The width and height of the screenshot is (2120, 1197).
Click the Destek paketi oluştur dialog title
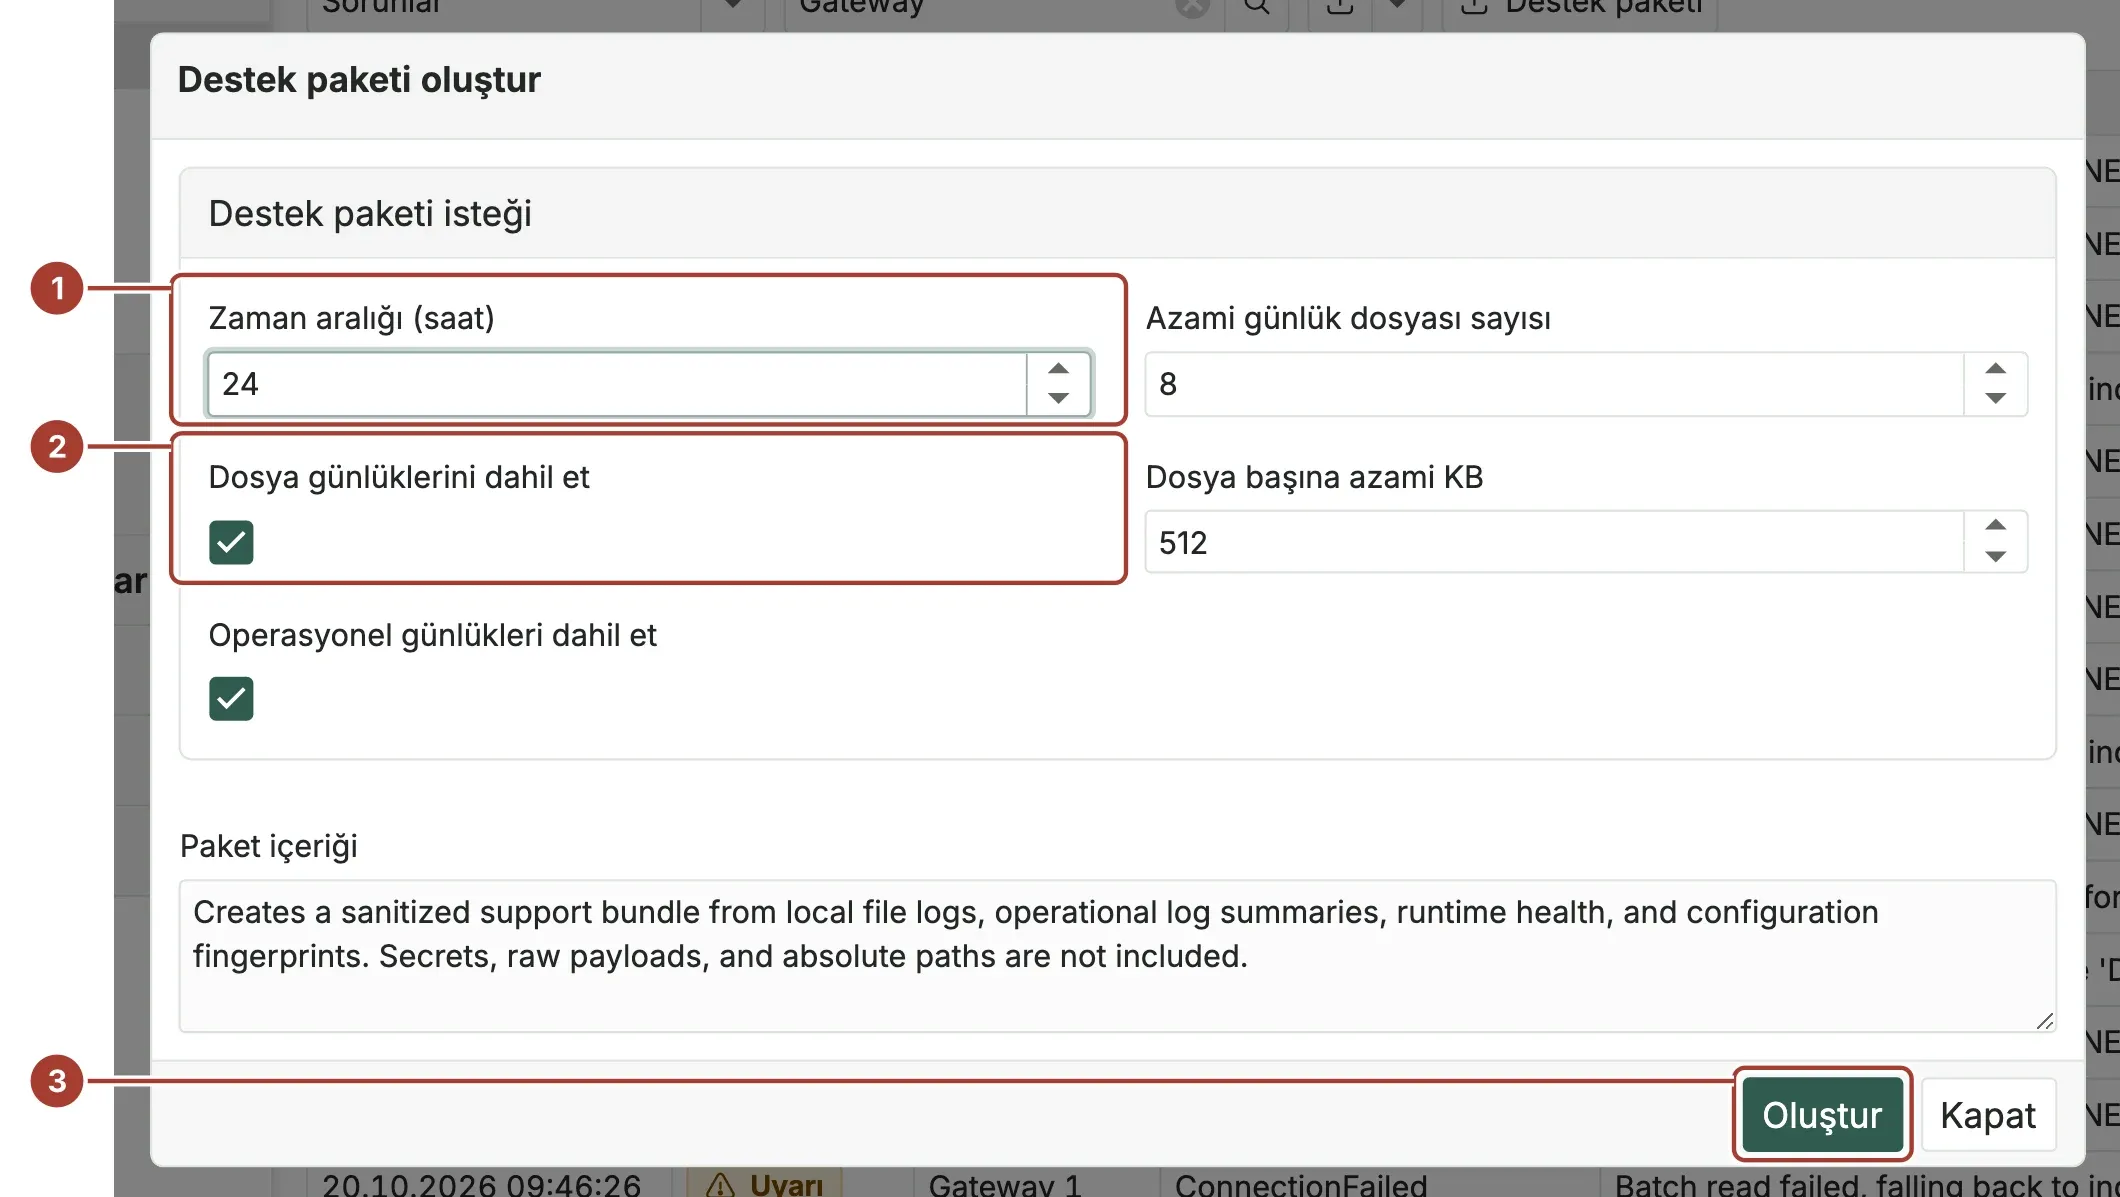tap(359, 80)
